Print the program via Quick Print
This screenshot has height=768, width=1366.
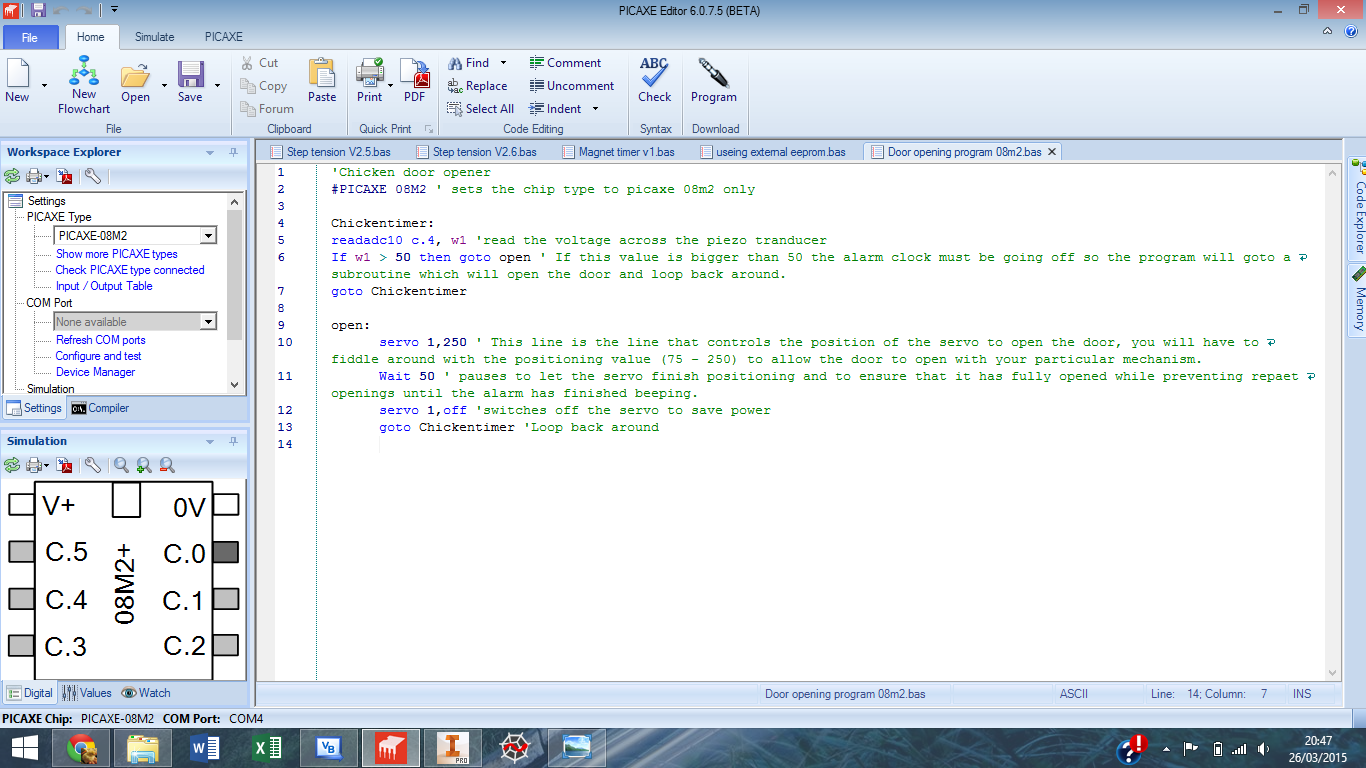tap(370, 80)
